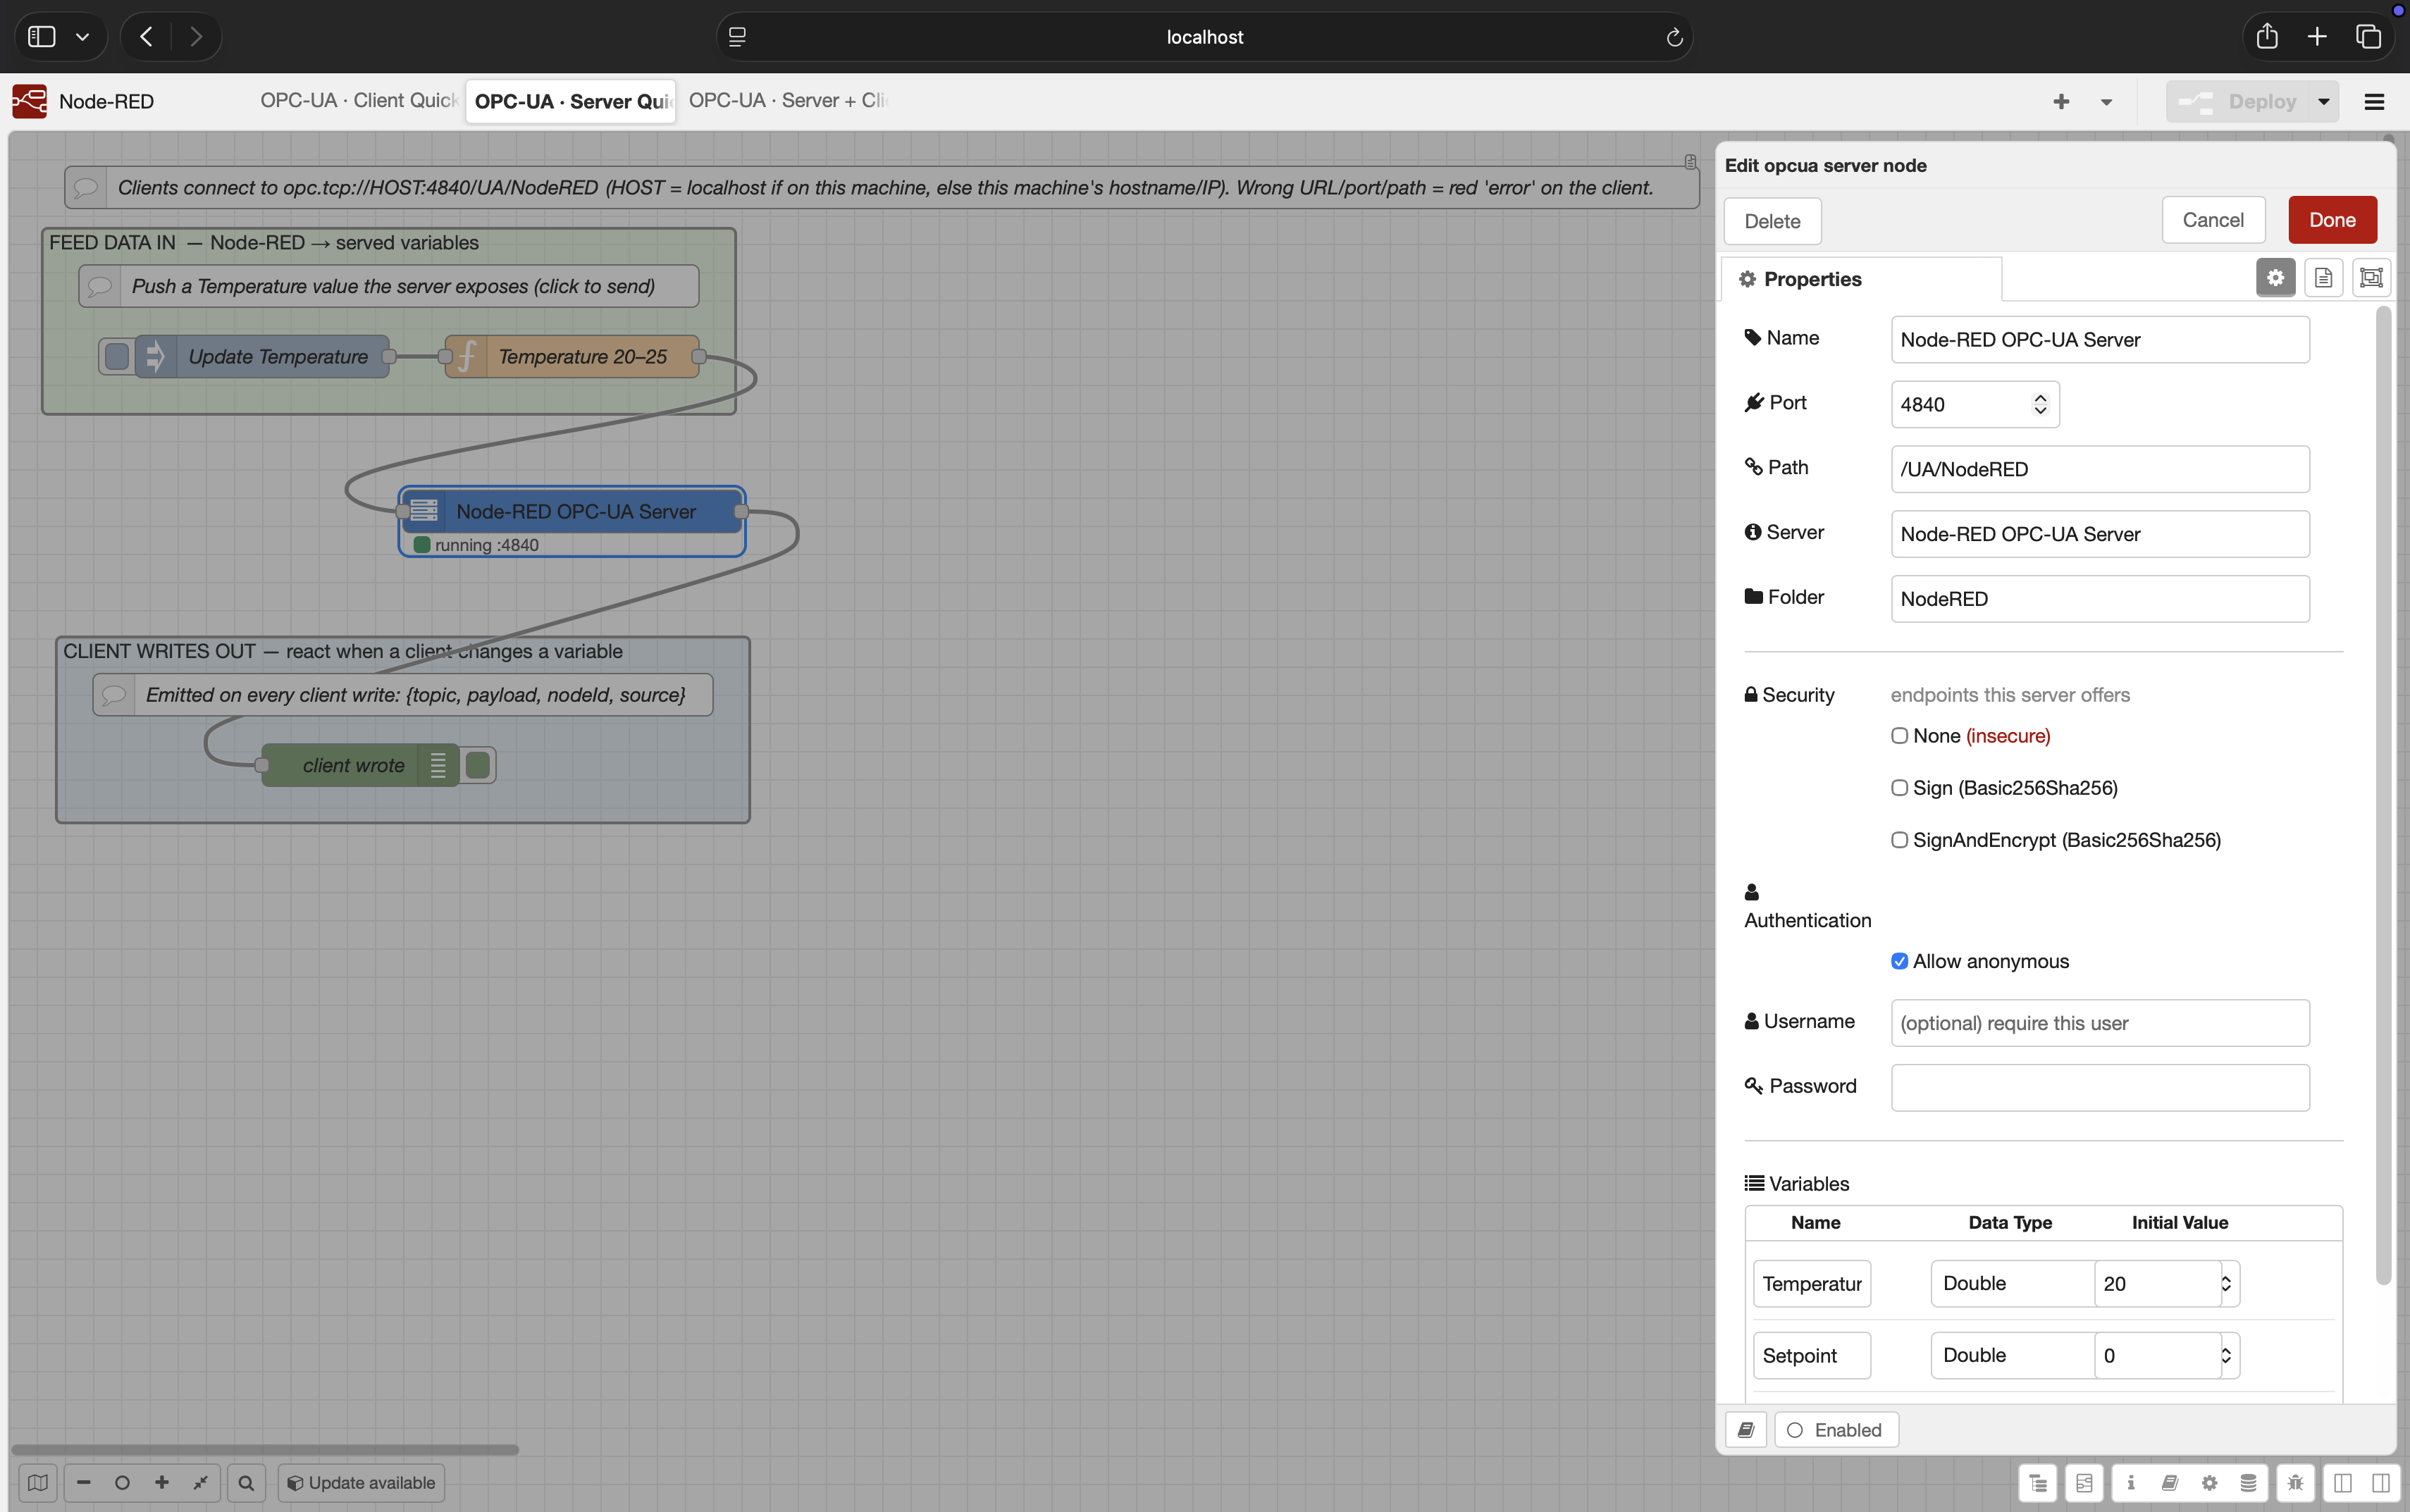Select OPC-UA Server Quick flow tab
This screenshot has width=2410, height=1512.
click(571, 102)
